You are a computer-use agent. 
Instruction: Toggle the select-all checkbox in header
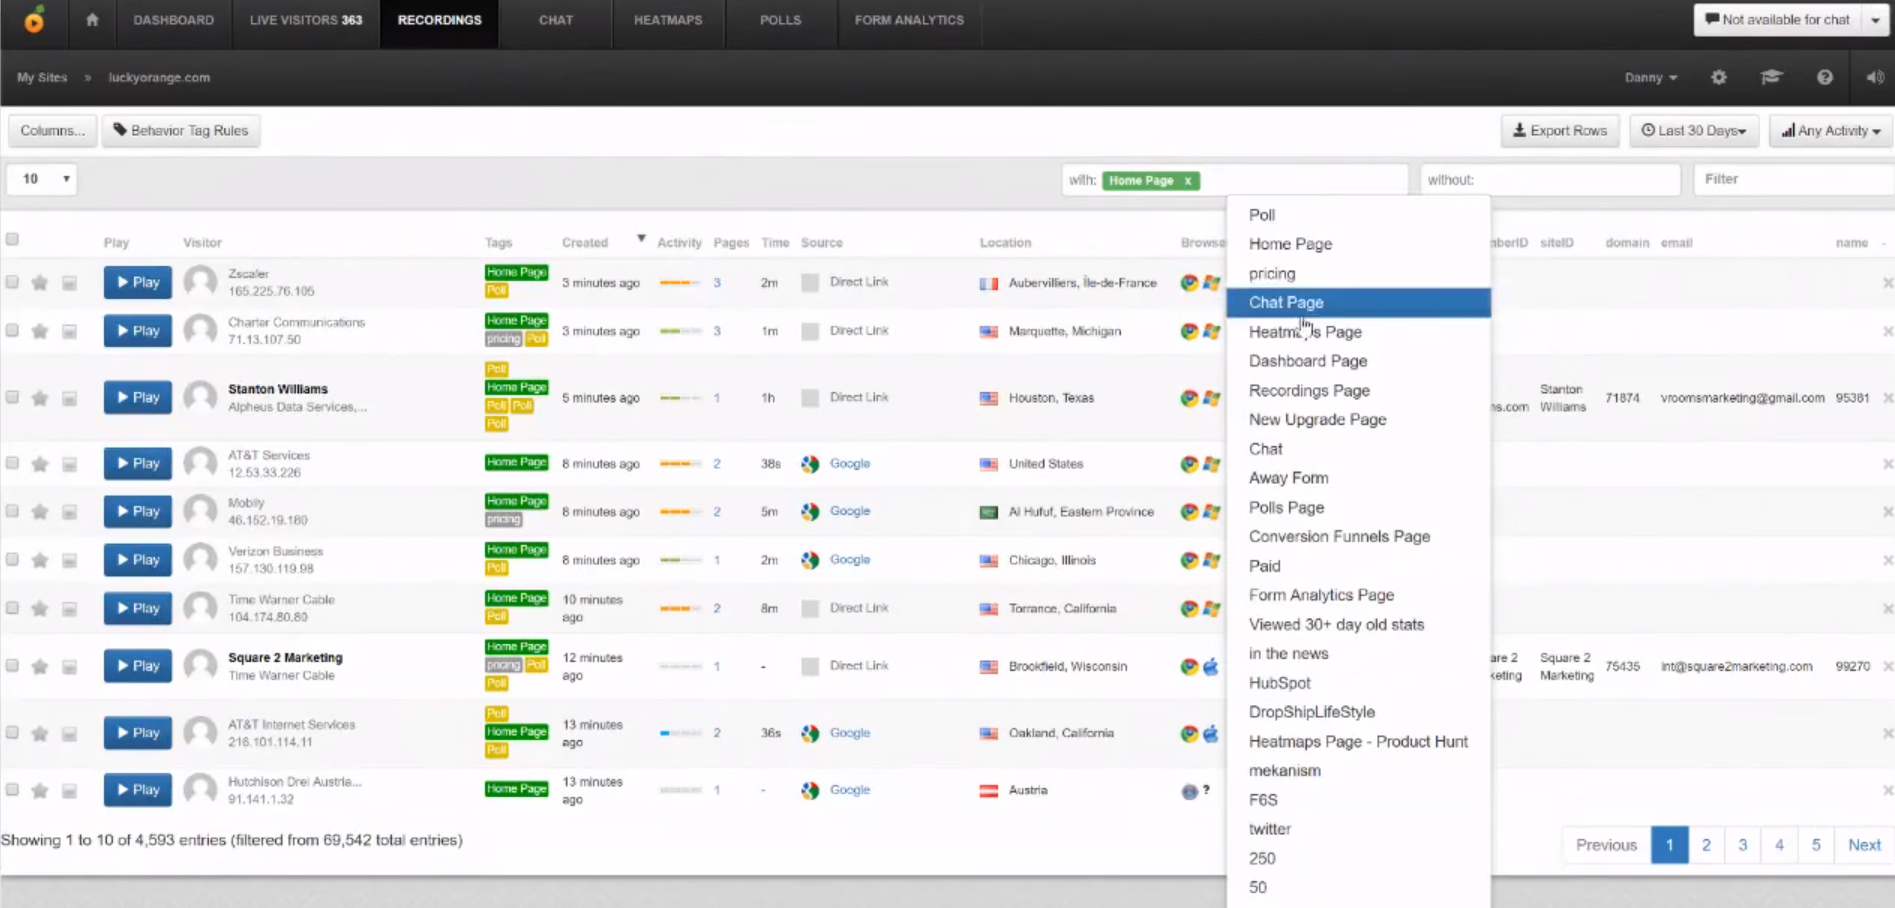tap(12, 239)
